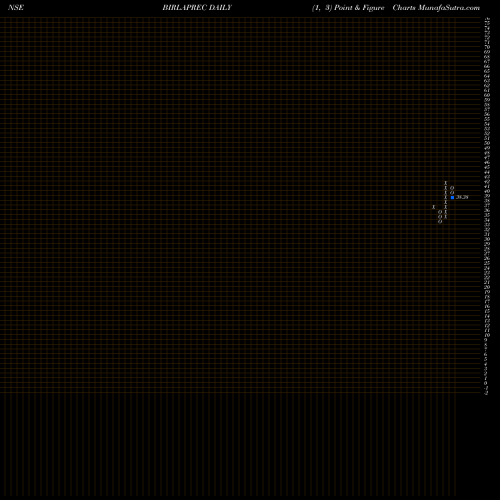Image resolution: width=500 pixels, height=500 pixels.
Task: Click the 'BIRLAPREC DAILY' chart title
Action: [197, 8]
